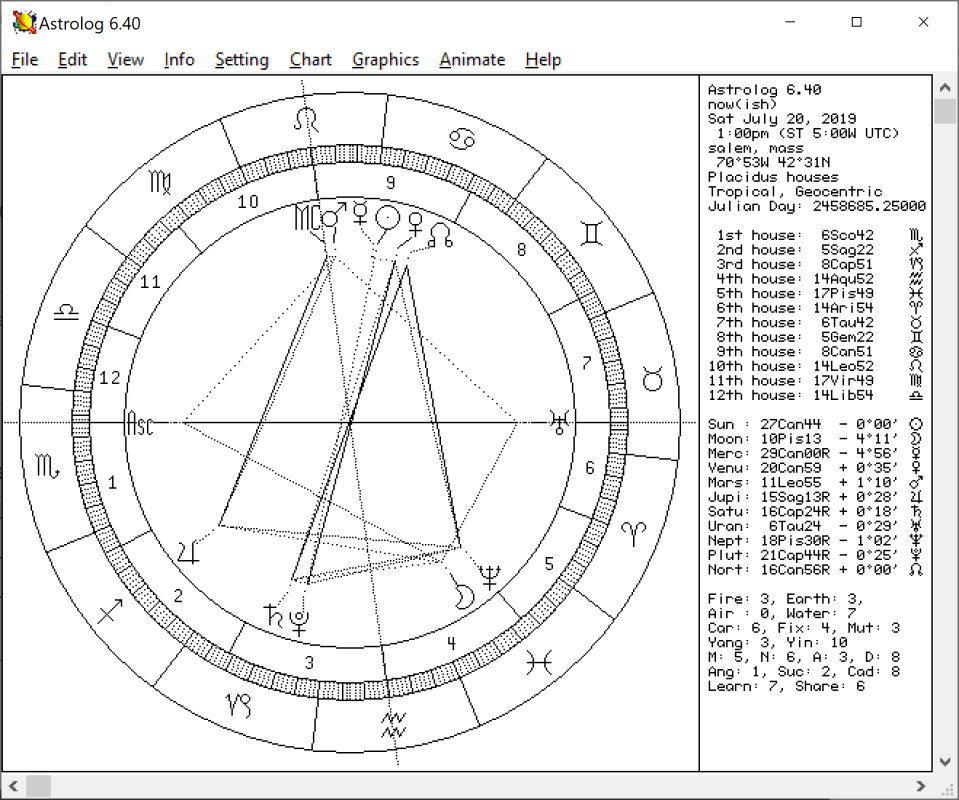Click the down arrow on the vertical scrollbar
Image resolution: width=959 pixels, height=800 pixels.
point(944,761)
